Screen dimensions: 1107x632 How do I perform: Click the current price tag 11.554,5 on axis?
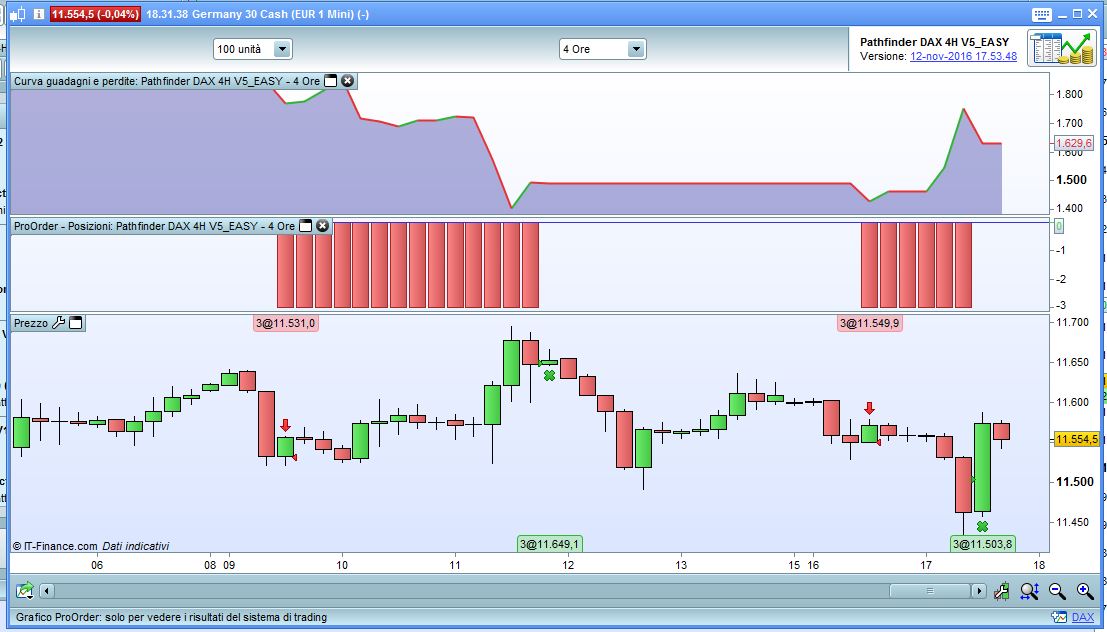tap(1076, 439)
